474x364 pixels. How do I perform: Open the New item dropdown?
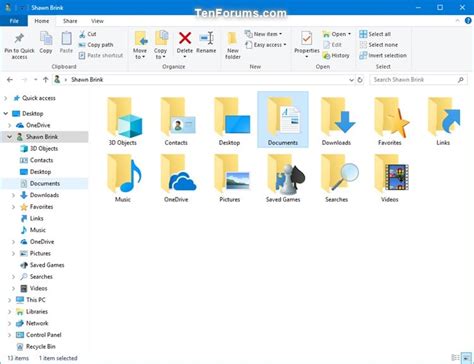[263, 34]
